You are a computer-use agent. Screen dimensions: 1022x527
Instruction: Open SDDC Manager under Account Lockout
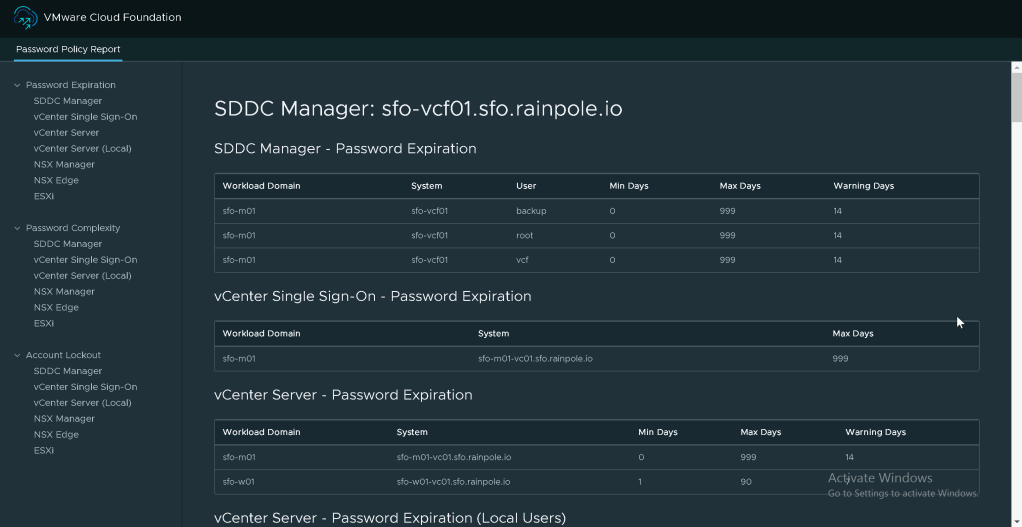click(67, 371)
